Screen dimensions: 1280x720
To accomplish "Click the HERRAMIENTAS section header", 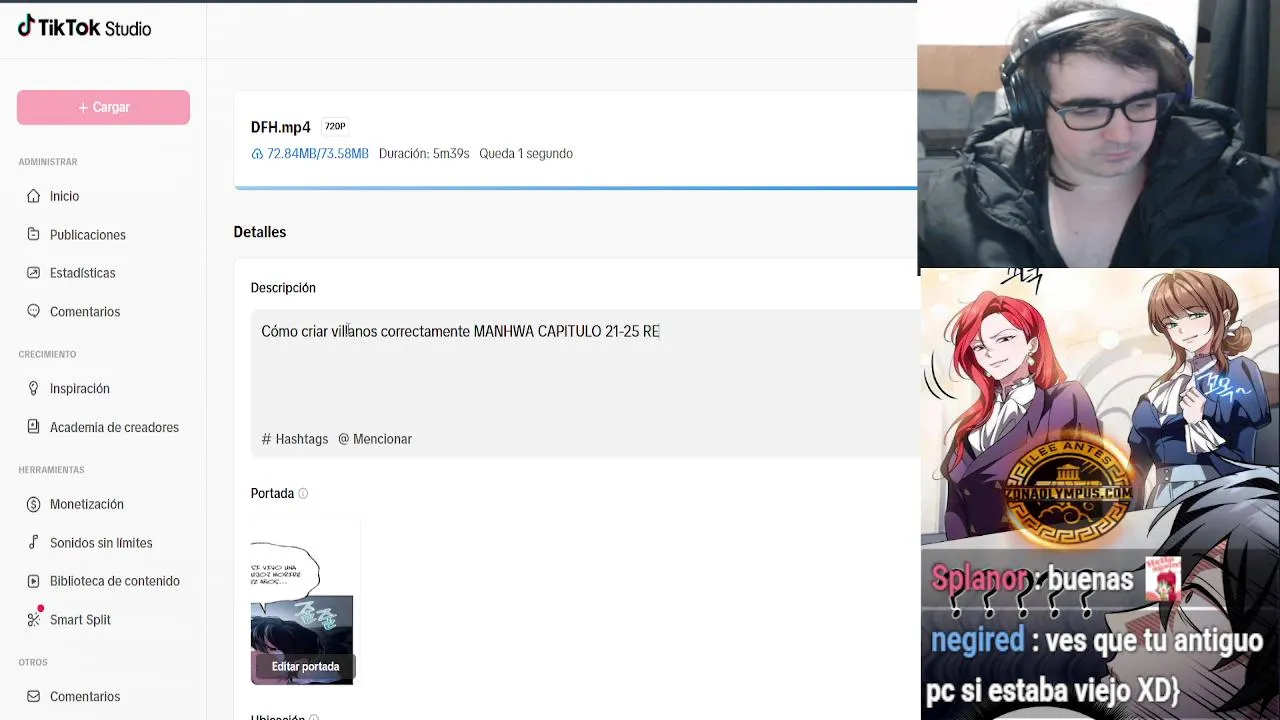I will 51,470.
